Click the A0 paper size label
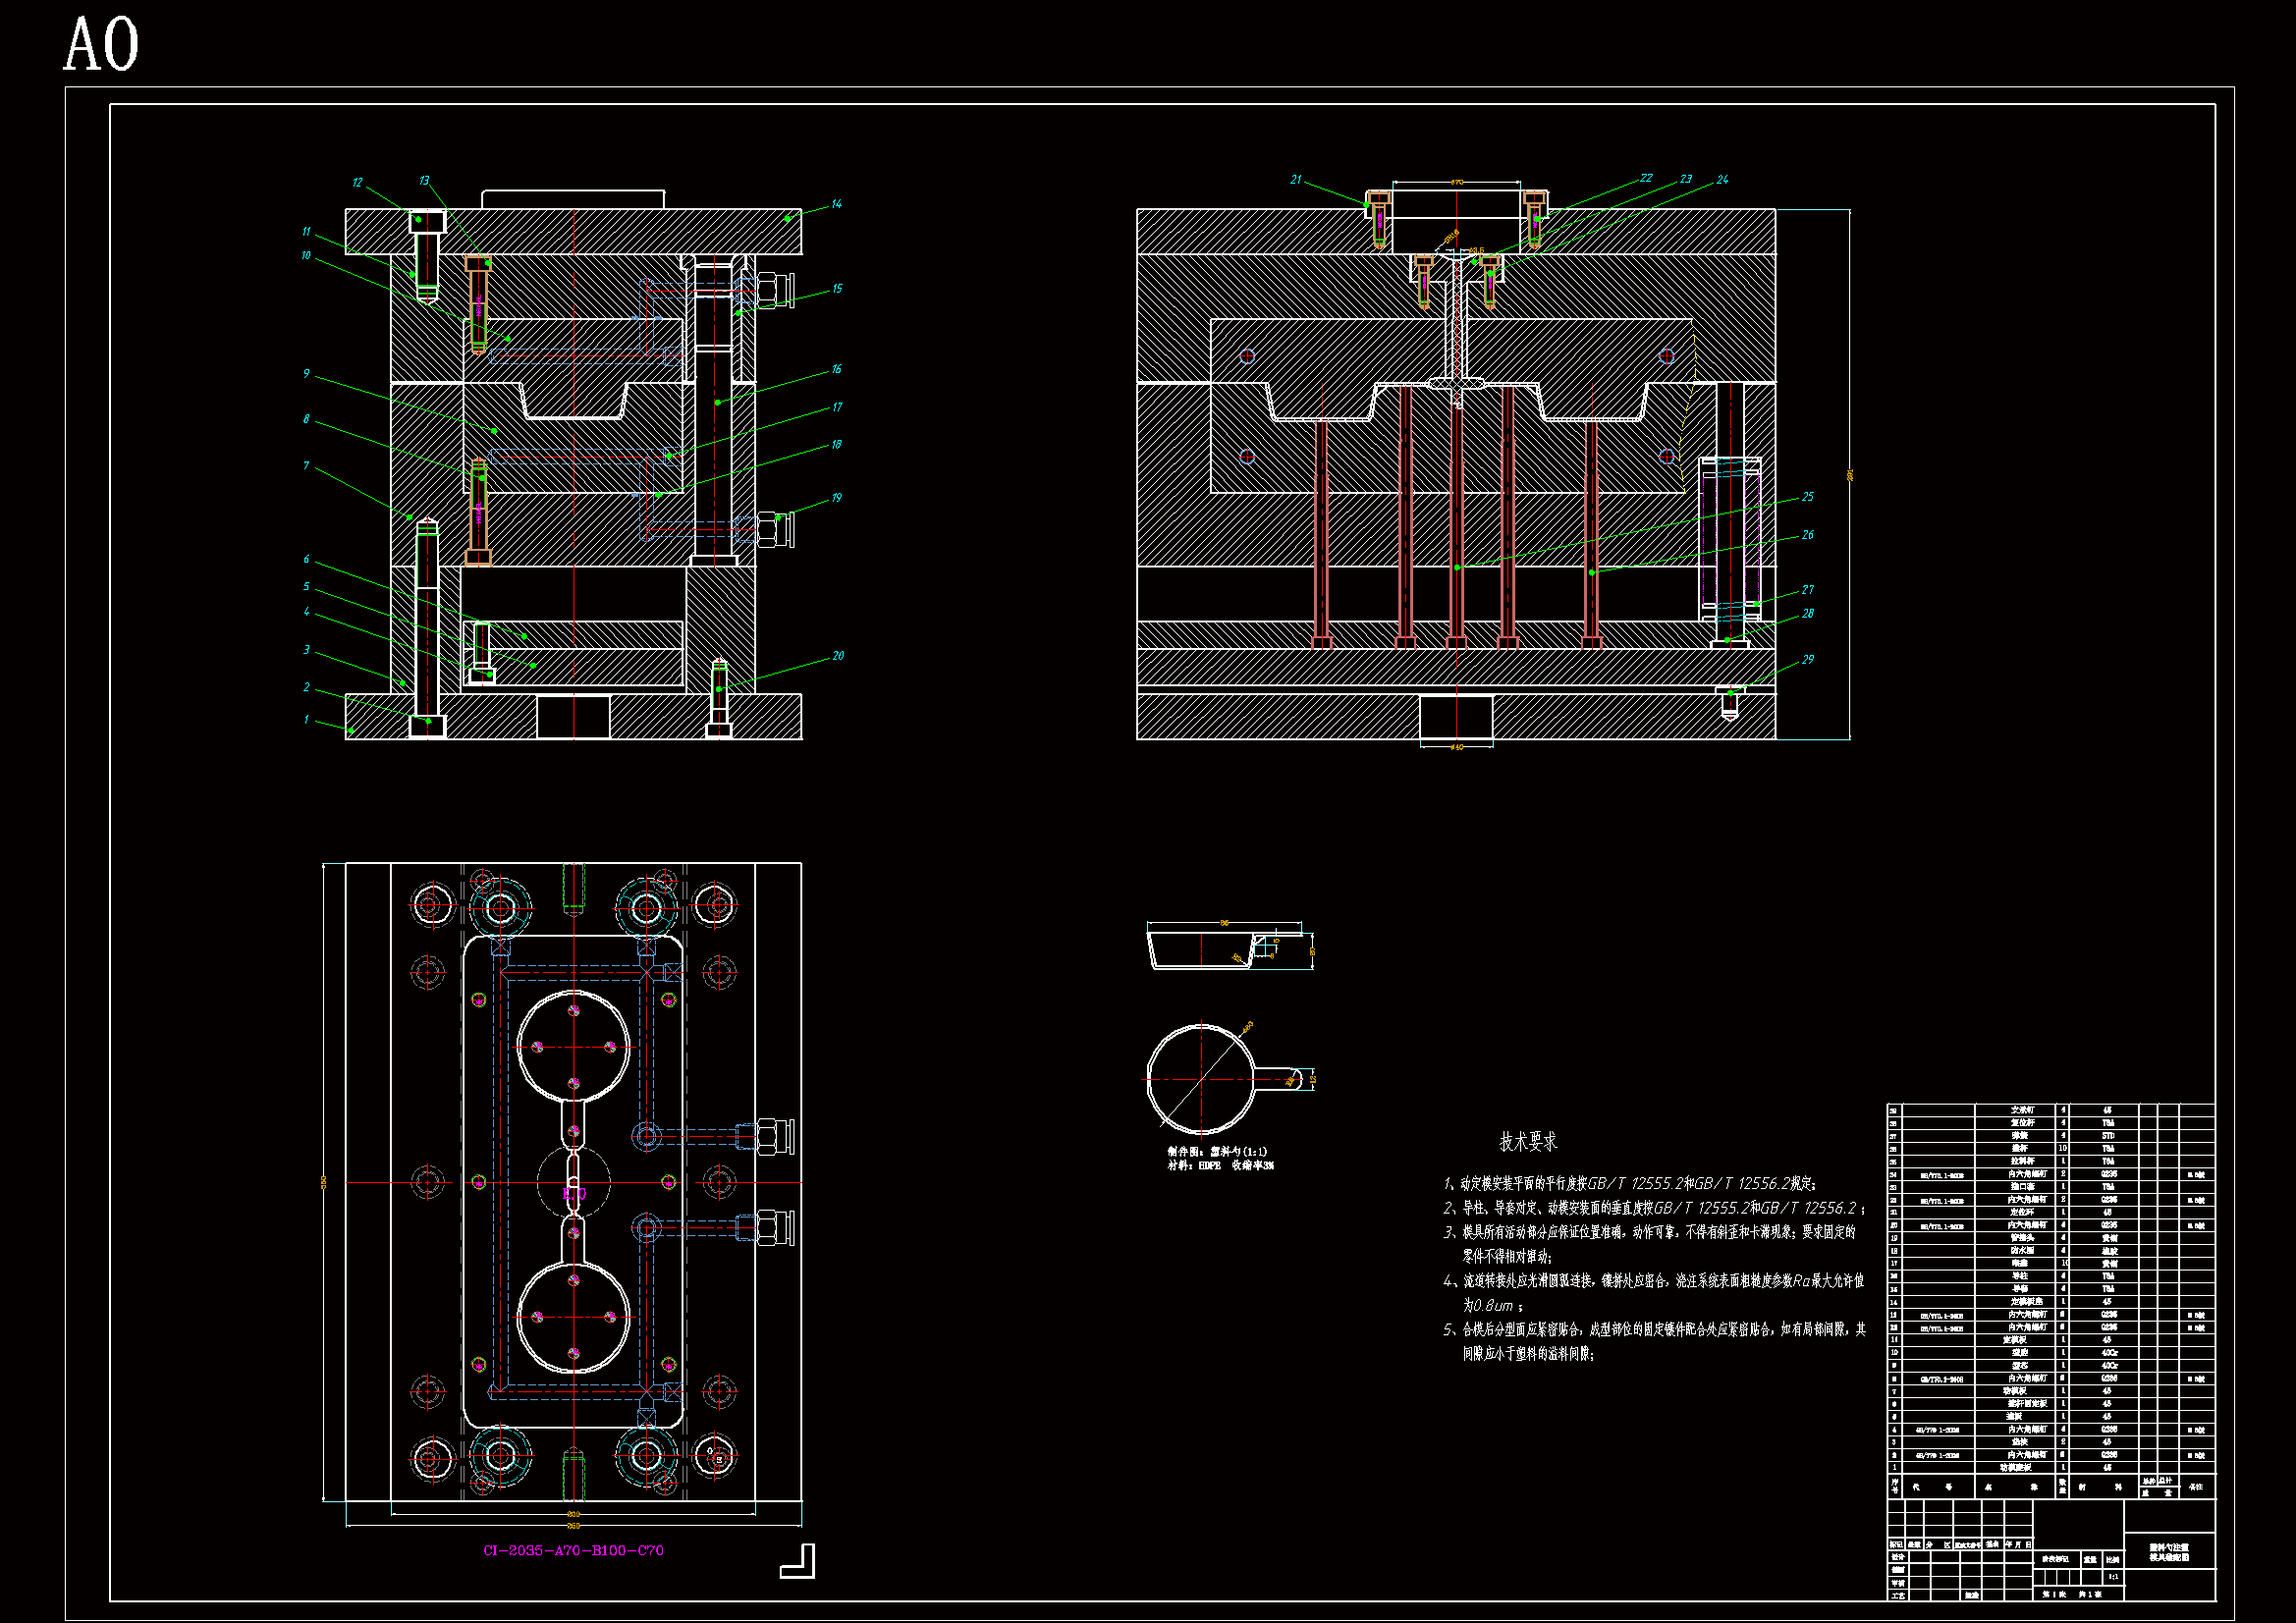The image size is (2296, 1623). 101,46
